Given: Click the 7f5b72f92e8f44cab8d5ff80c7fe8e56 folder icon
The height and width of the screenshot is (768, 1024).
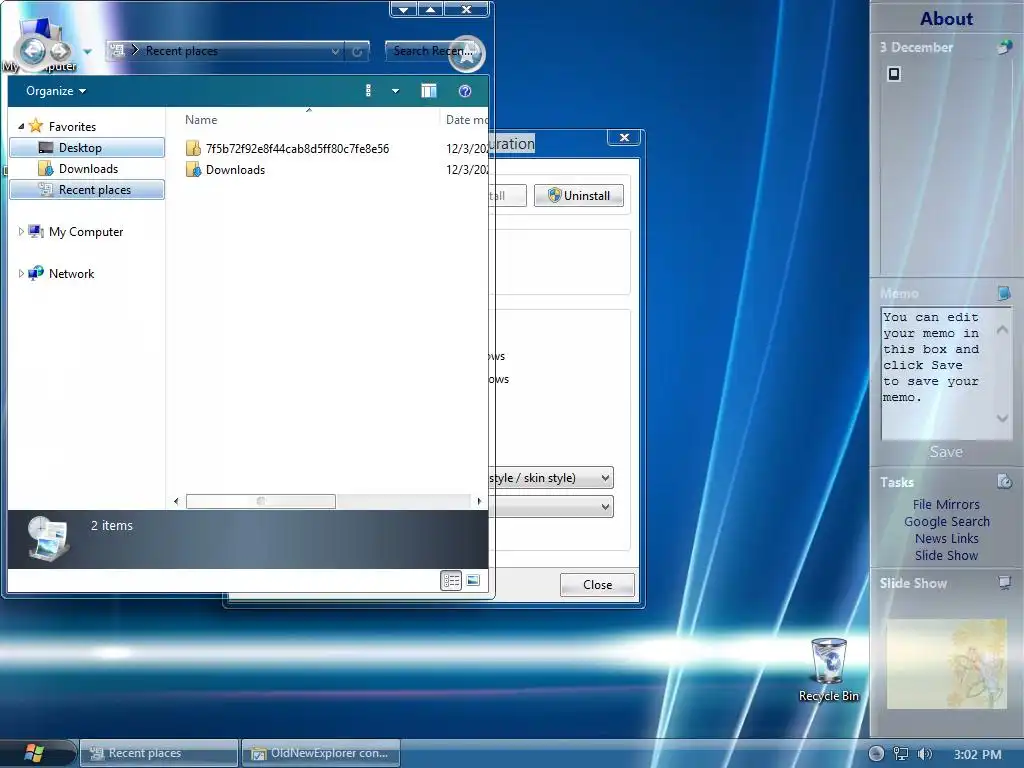Looking at the screenshot, I should 193,148.
